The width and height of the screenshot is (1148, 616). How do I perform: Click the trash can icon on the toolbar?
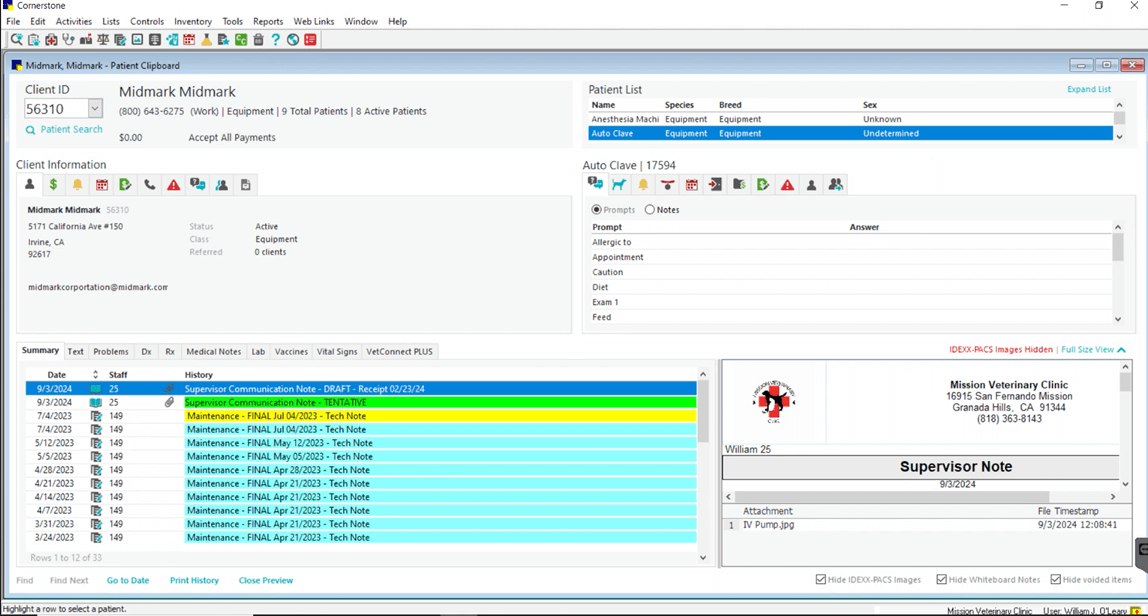coord(258,39)
